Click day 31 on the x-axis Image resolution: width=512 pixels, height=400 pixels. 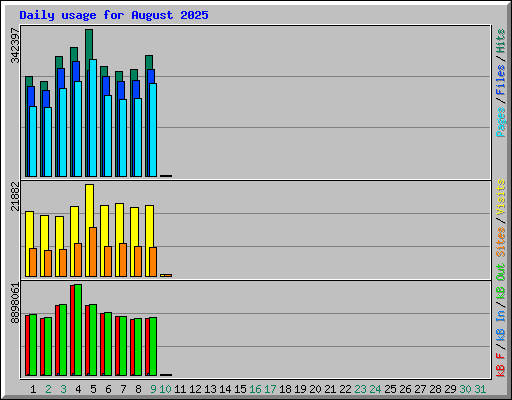tap(480, 389)
